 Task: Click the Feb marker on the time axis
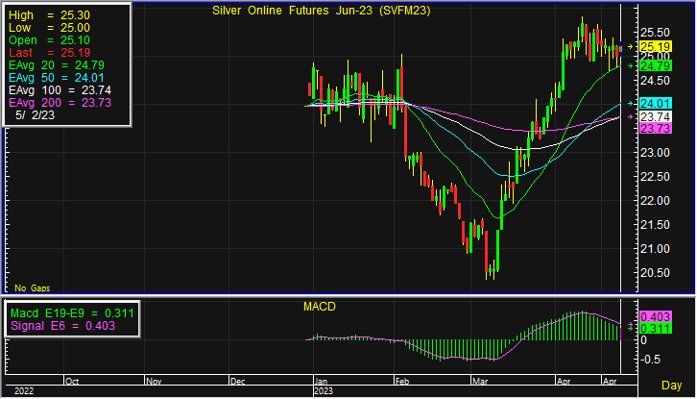point(402,381)
